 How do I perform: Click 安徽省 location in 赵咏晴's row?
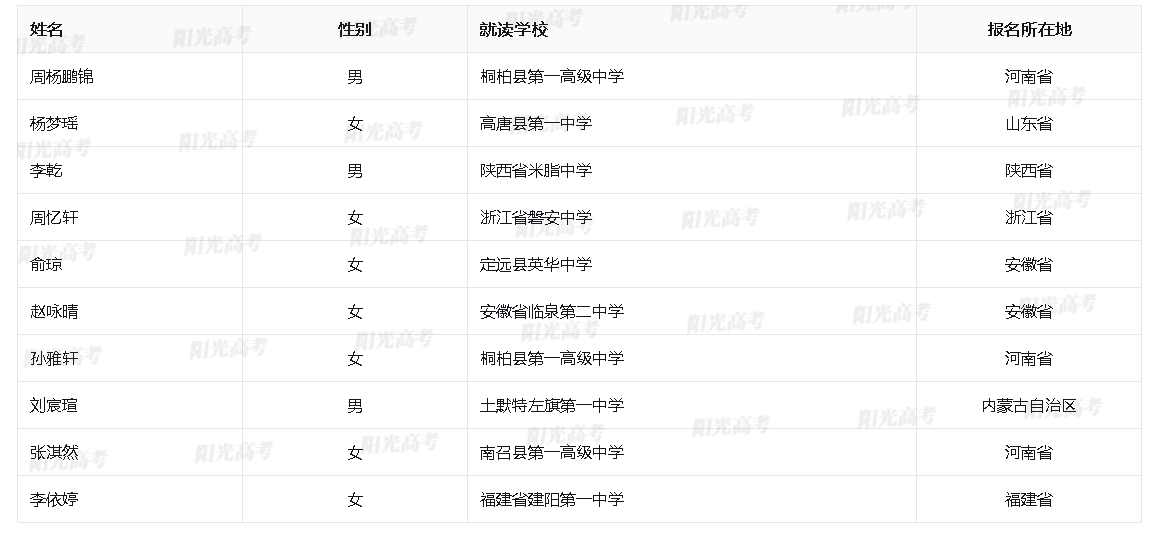pos(1029,312)
